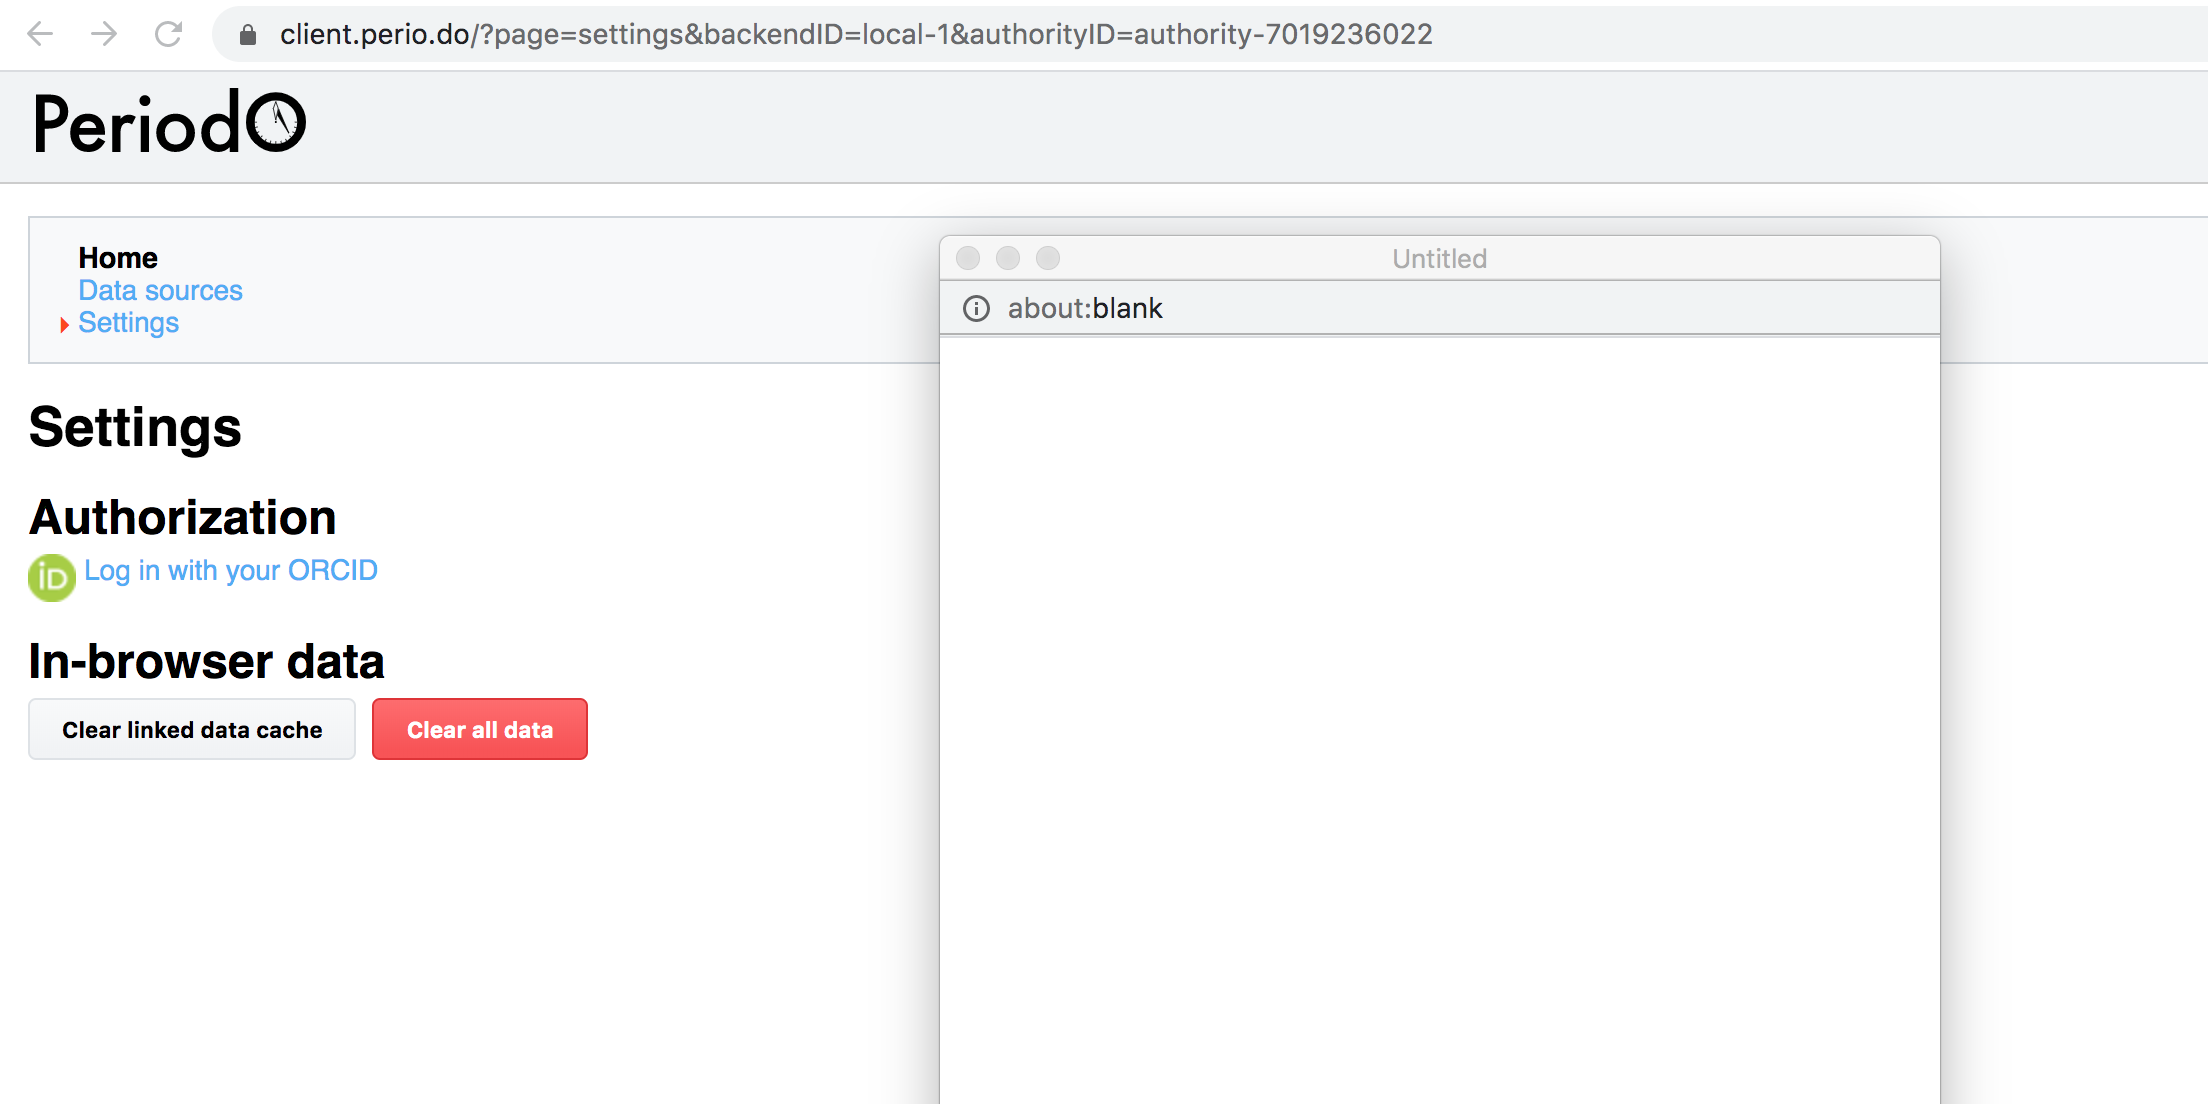2208x1104 pixels.
Task: Minimize the Untitled popup window
Action: [1008, 258]
